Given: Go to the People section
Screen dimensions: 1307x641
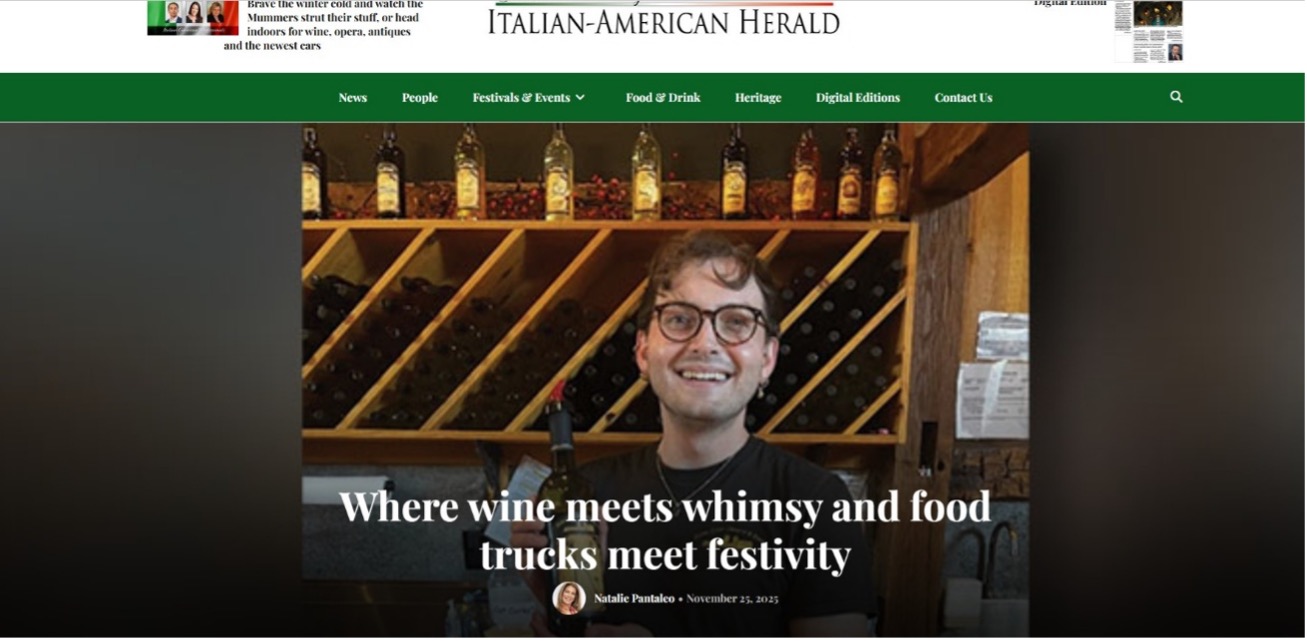Looking at the screenshot, I should [420, 98].
